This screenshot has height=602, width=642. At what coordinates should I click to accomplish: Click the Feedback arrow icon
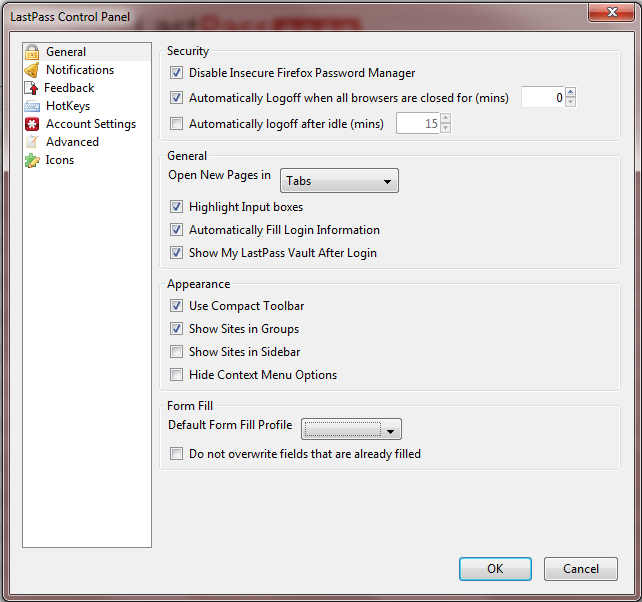click(32, 88)
